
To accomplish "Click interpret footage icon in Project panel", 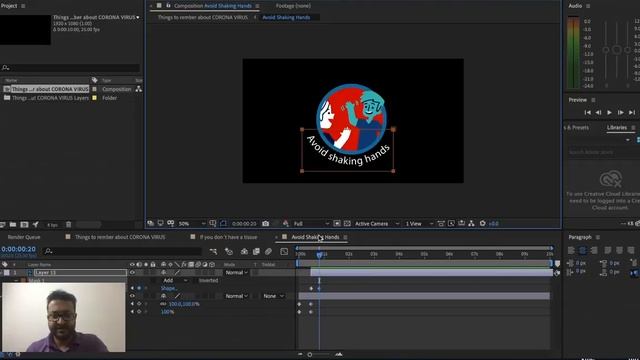I will [x=2, y=224].
